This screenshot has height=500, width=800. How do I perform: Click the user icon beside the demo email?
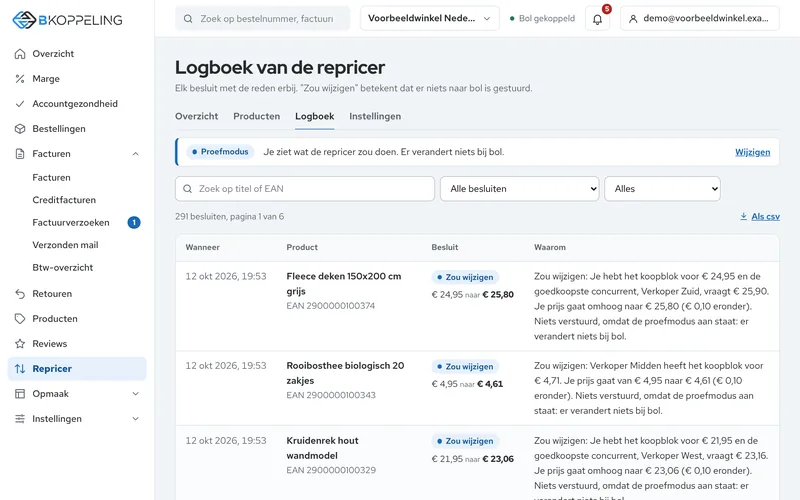tap(633, 19)
